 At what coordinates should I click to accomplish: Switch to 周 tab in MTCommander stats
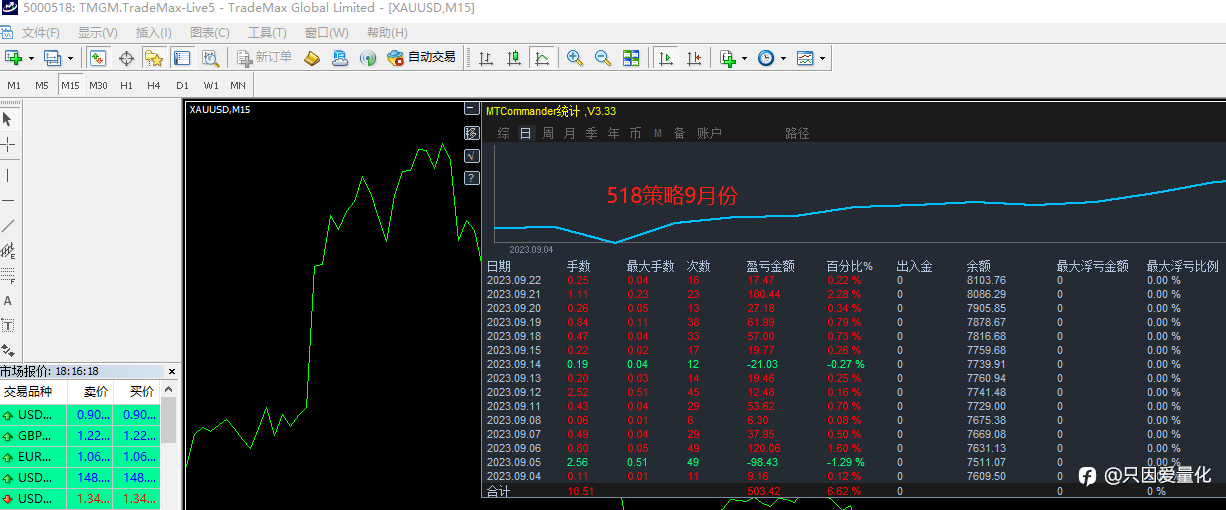(548, 133)
